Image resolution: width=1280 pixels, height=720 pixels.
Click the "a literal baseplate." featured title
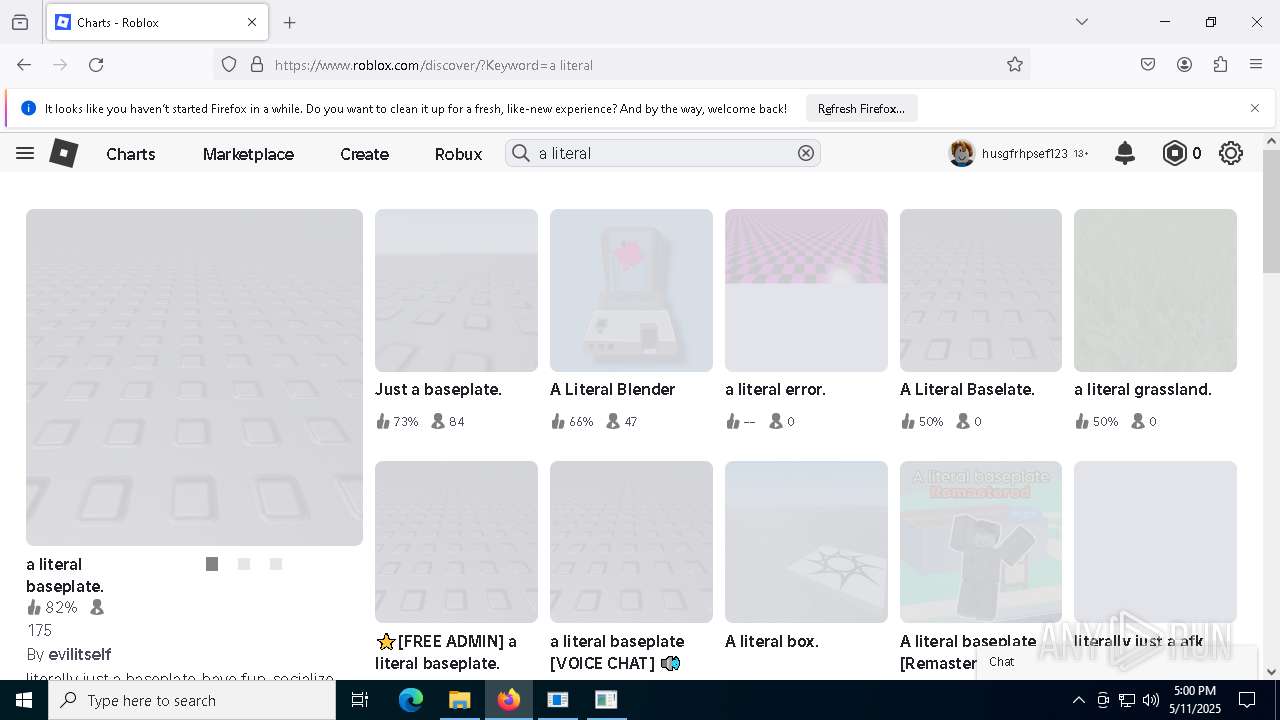click(x=65, y=575)
